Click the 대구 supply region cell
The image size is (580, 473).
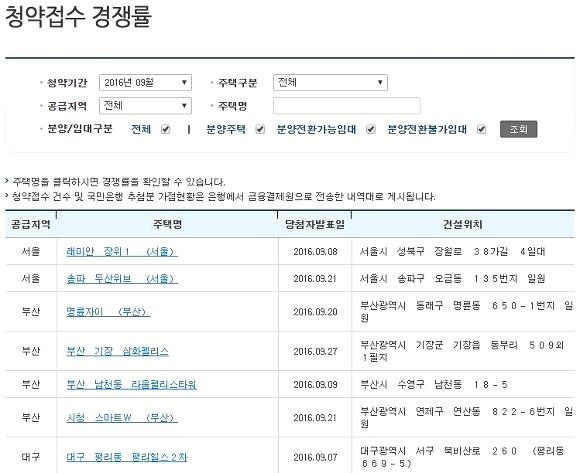pos(31,457)
